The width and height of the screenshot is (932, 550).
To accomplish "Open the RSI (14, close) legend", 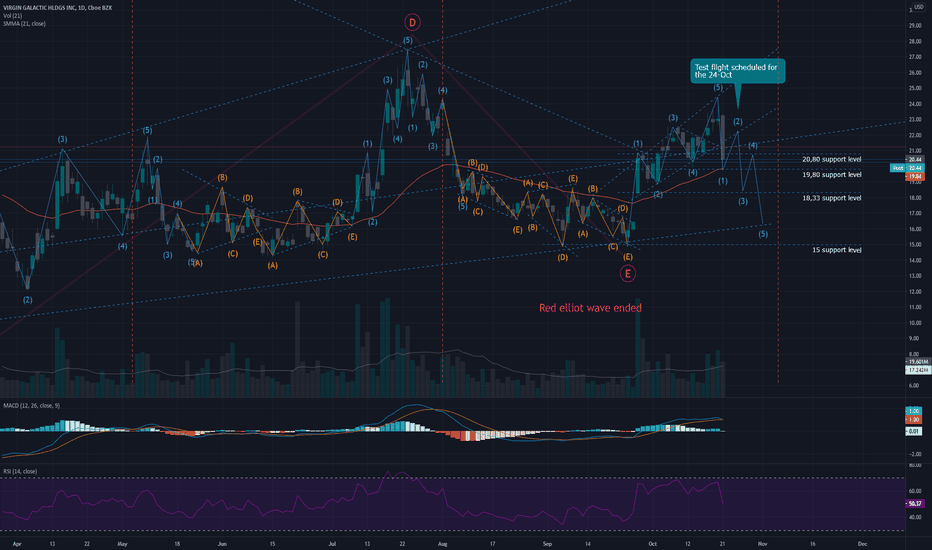I will pos(20,472).
